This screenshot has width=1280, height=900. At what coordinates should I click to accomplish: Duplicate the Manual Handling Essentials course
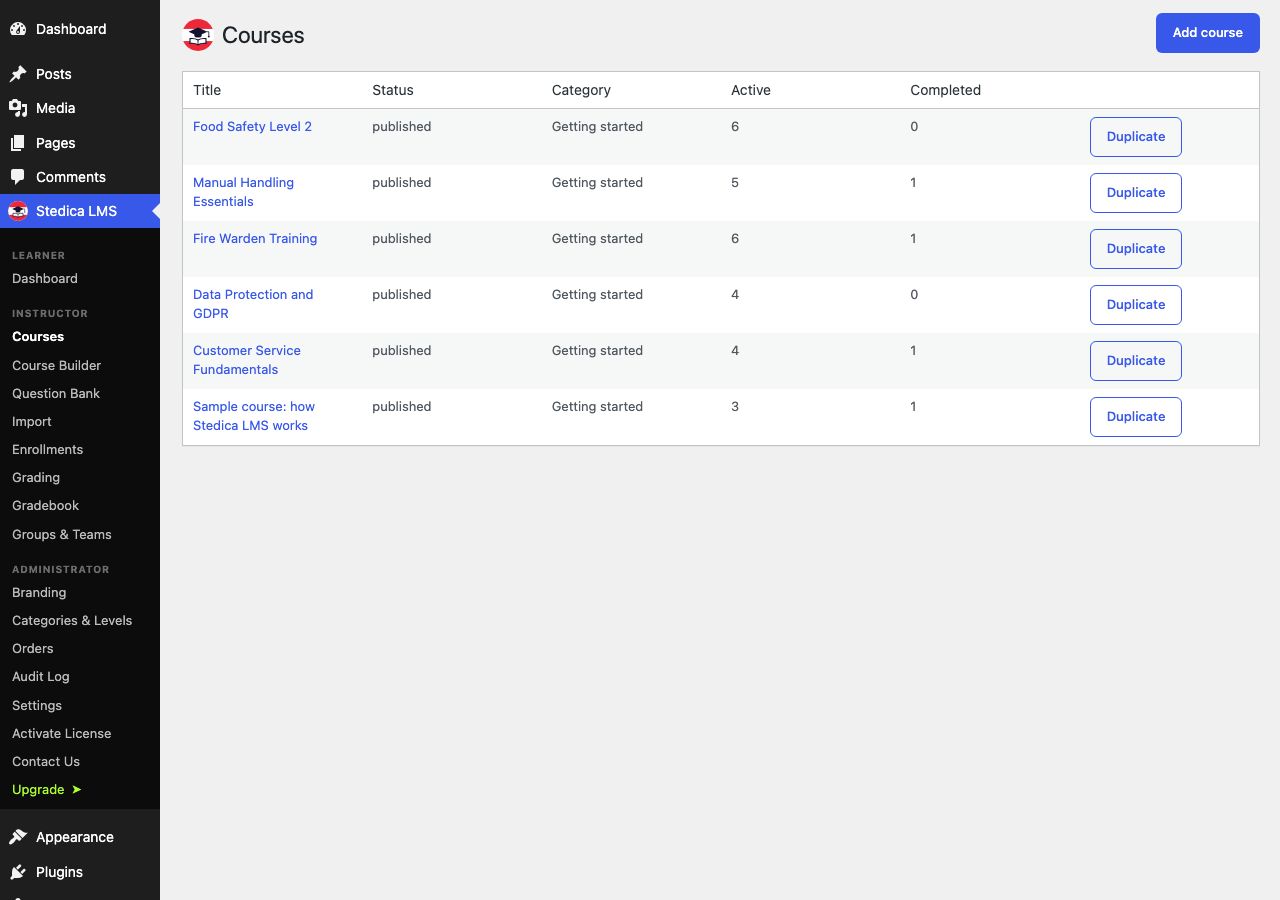coord(1136,193)
